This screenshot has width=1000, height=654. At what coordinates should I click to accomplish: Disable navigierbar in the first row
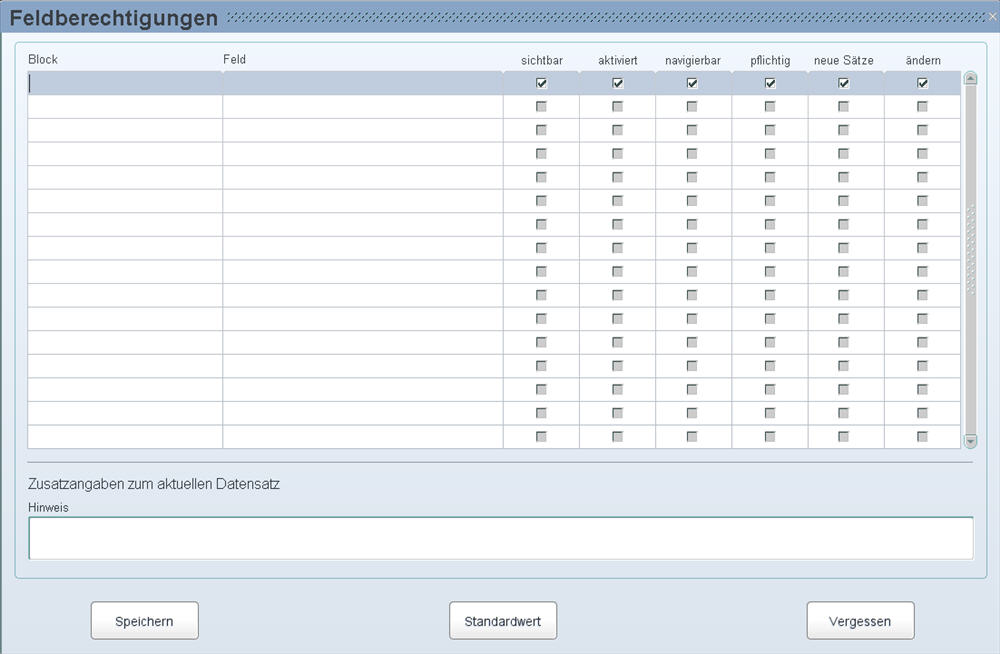point(692,83)
